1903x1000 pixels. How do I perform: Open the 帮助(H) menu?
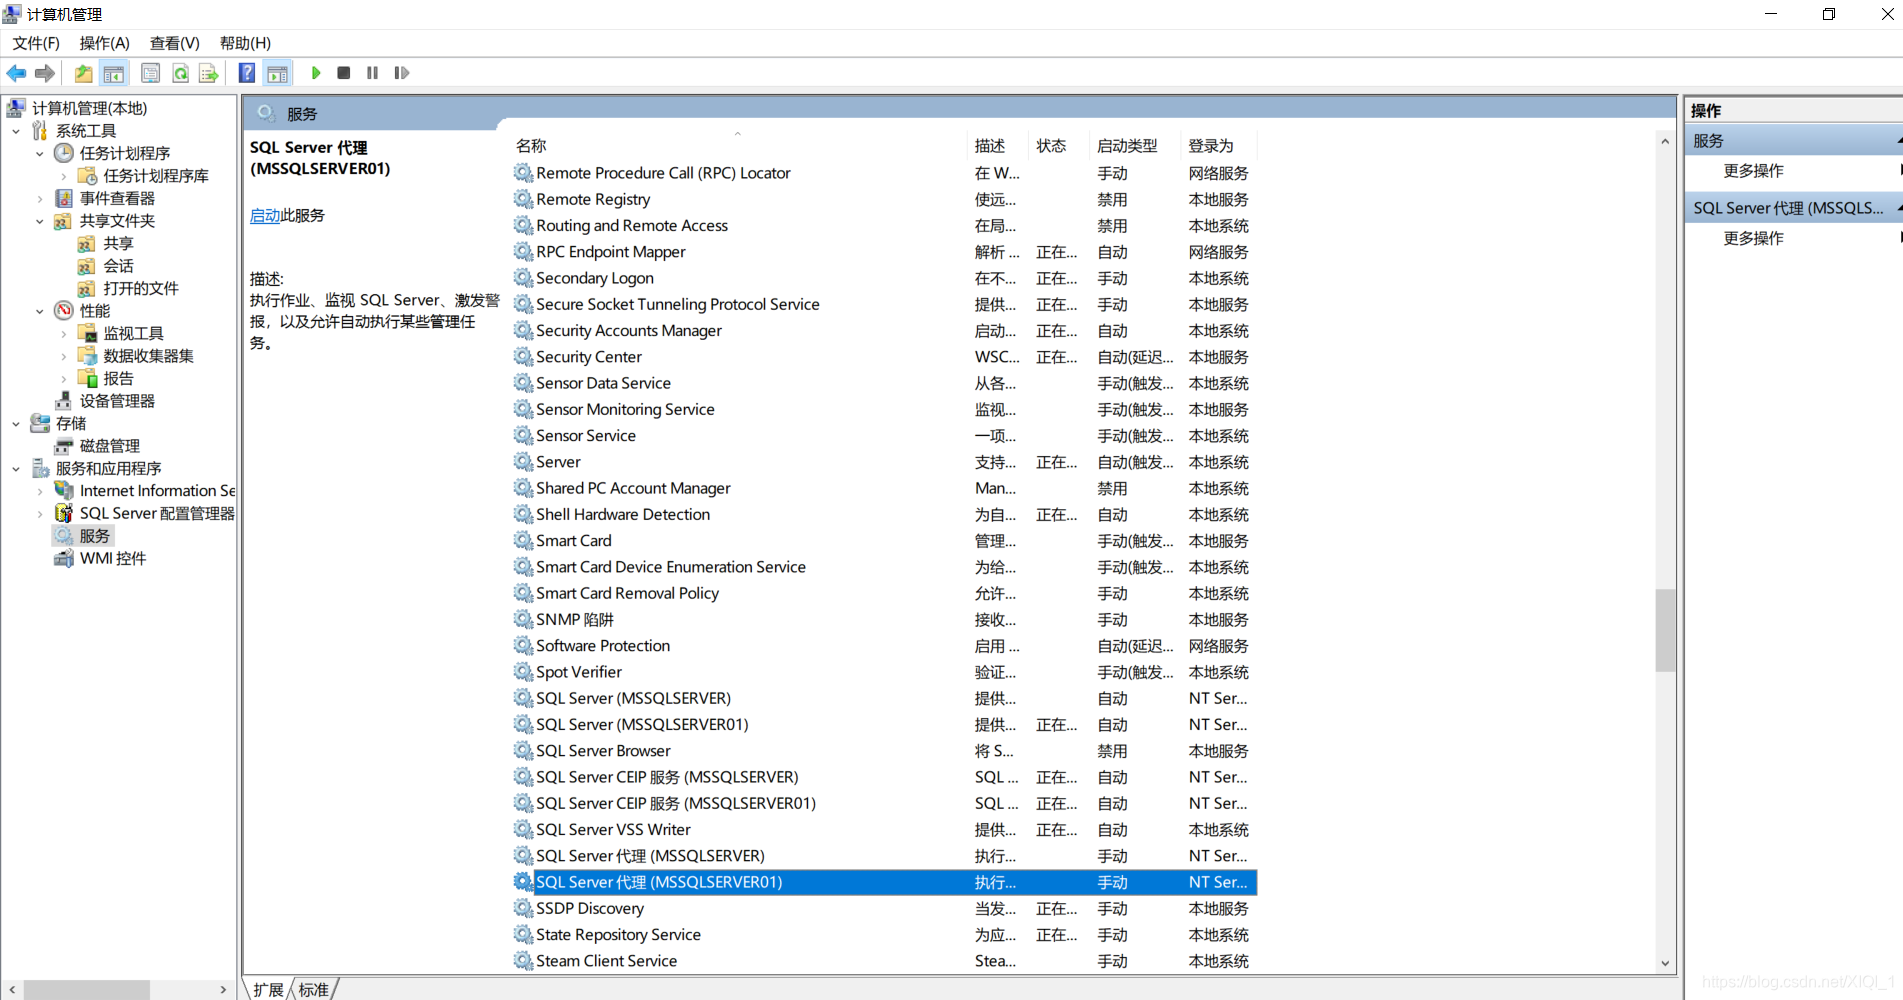pos(245,43)
